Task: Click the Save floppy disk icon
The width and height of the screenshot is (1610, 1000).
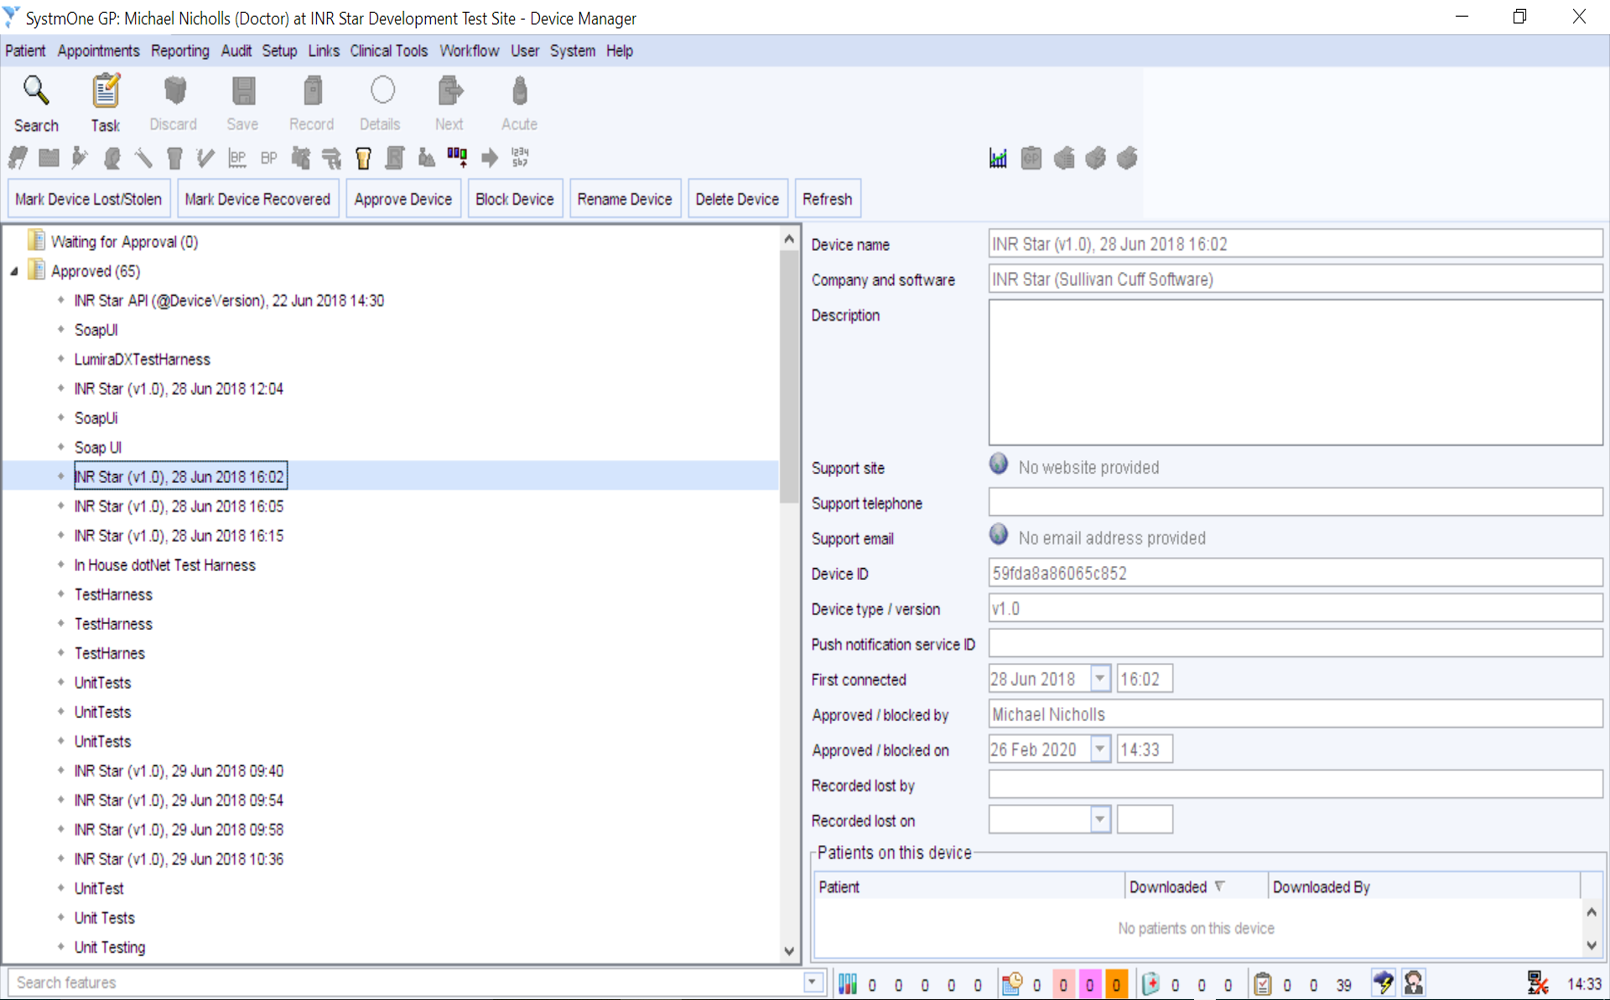Action: click(243, 92)
